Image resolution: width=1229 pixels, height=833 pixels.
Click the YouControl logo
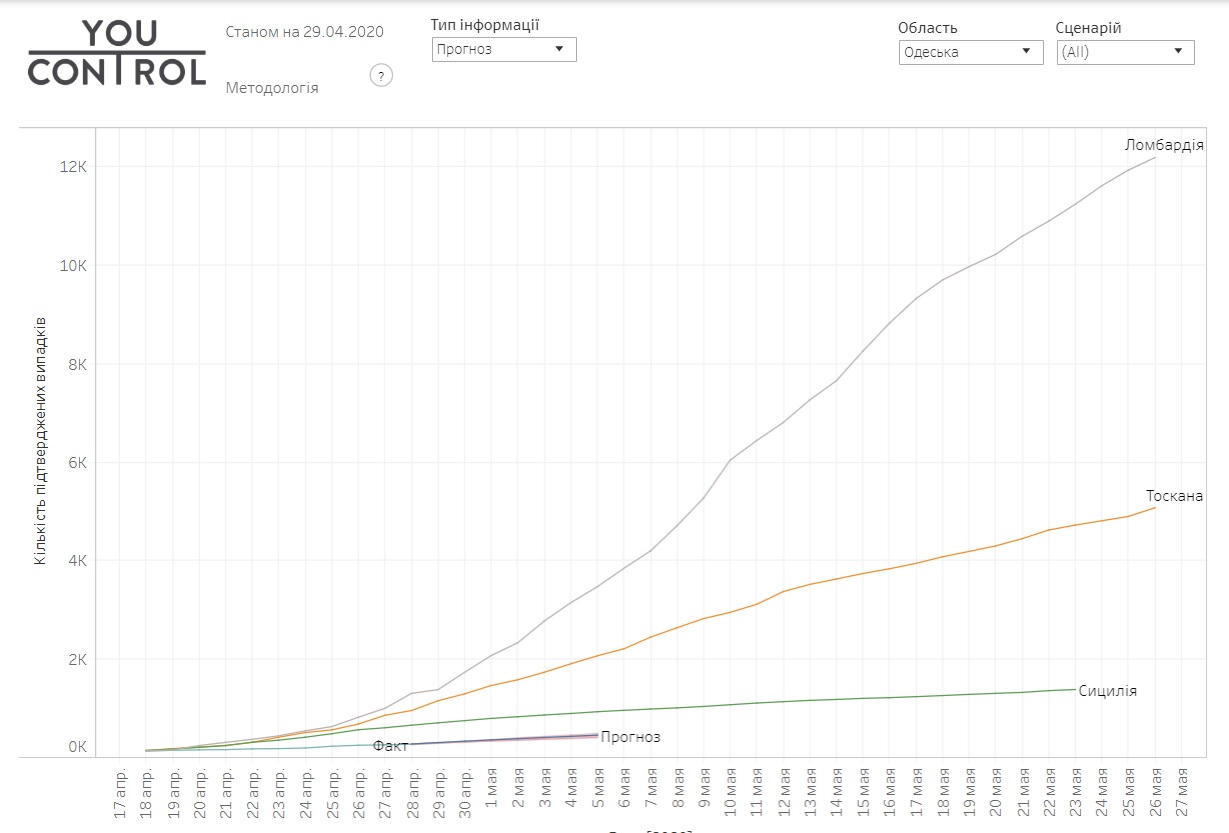[x=117, y=52]
